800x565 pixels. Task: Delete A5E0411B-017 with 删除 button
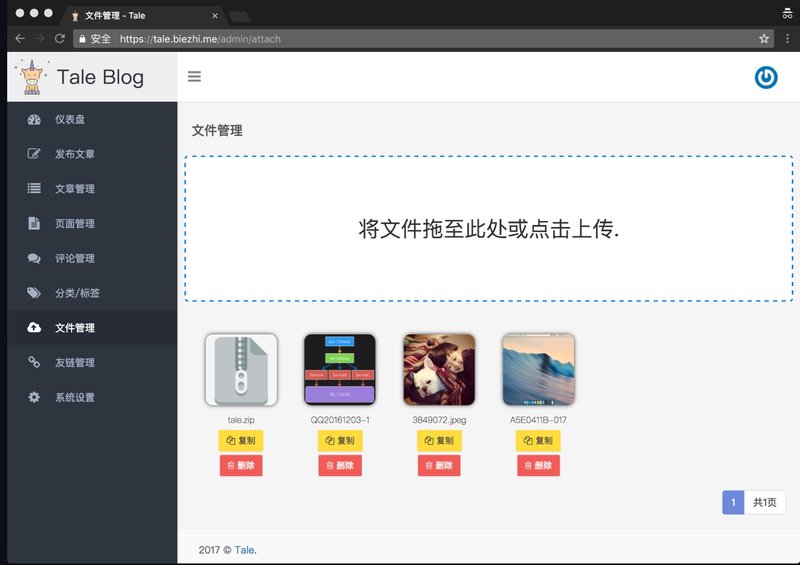538,465
